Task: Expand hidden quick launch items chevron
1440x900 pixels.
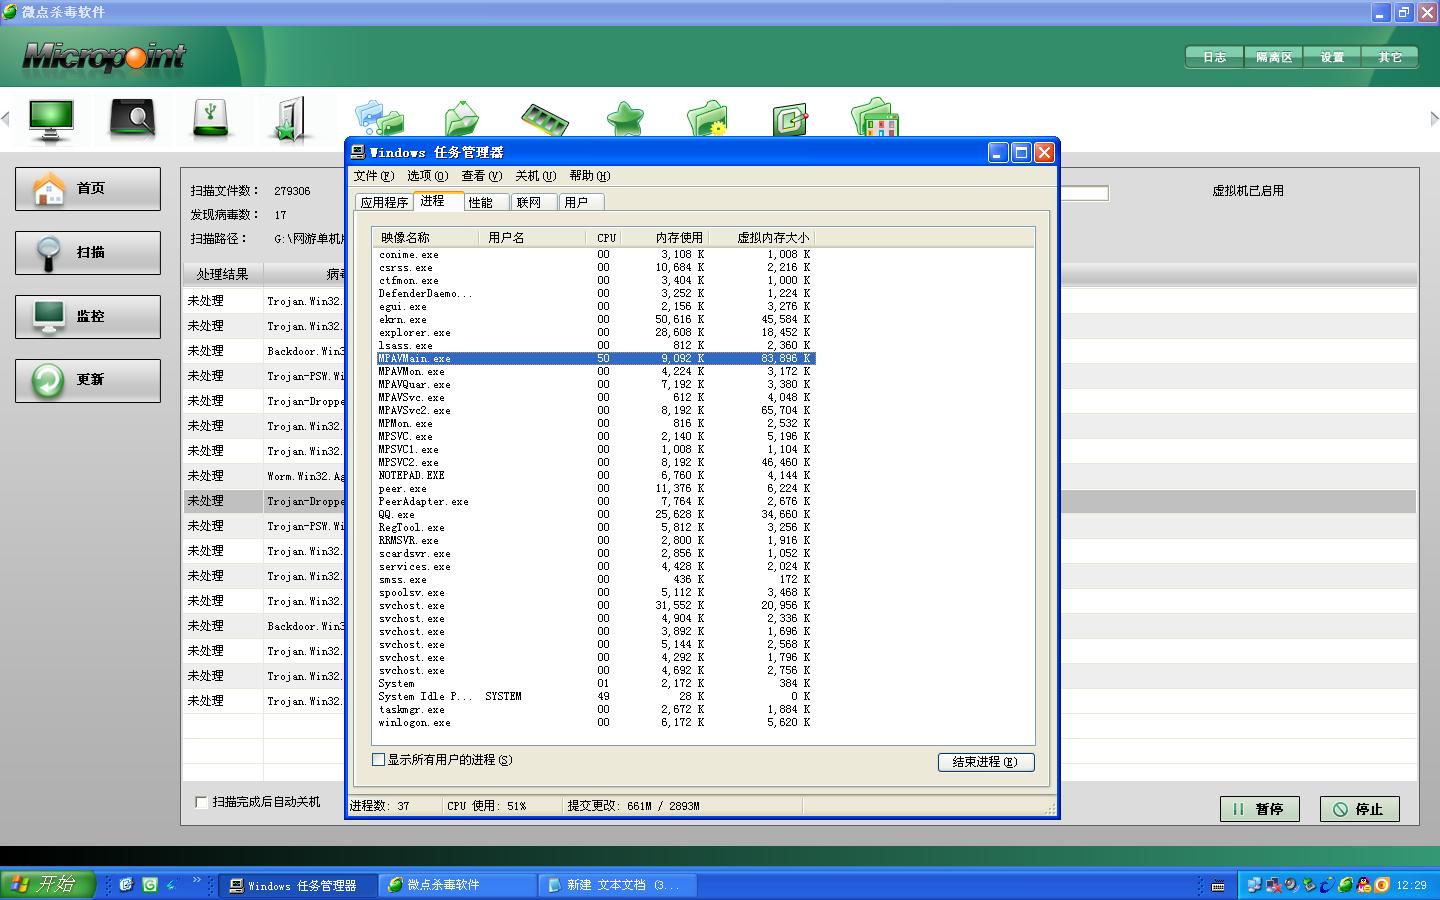Action: pyautogui.click(x=196, y=881)
